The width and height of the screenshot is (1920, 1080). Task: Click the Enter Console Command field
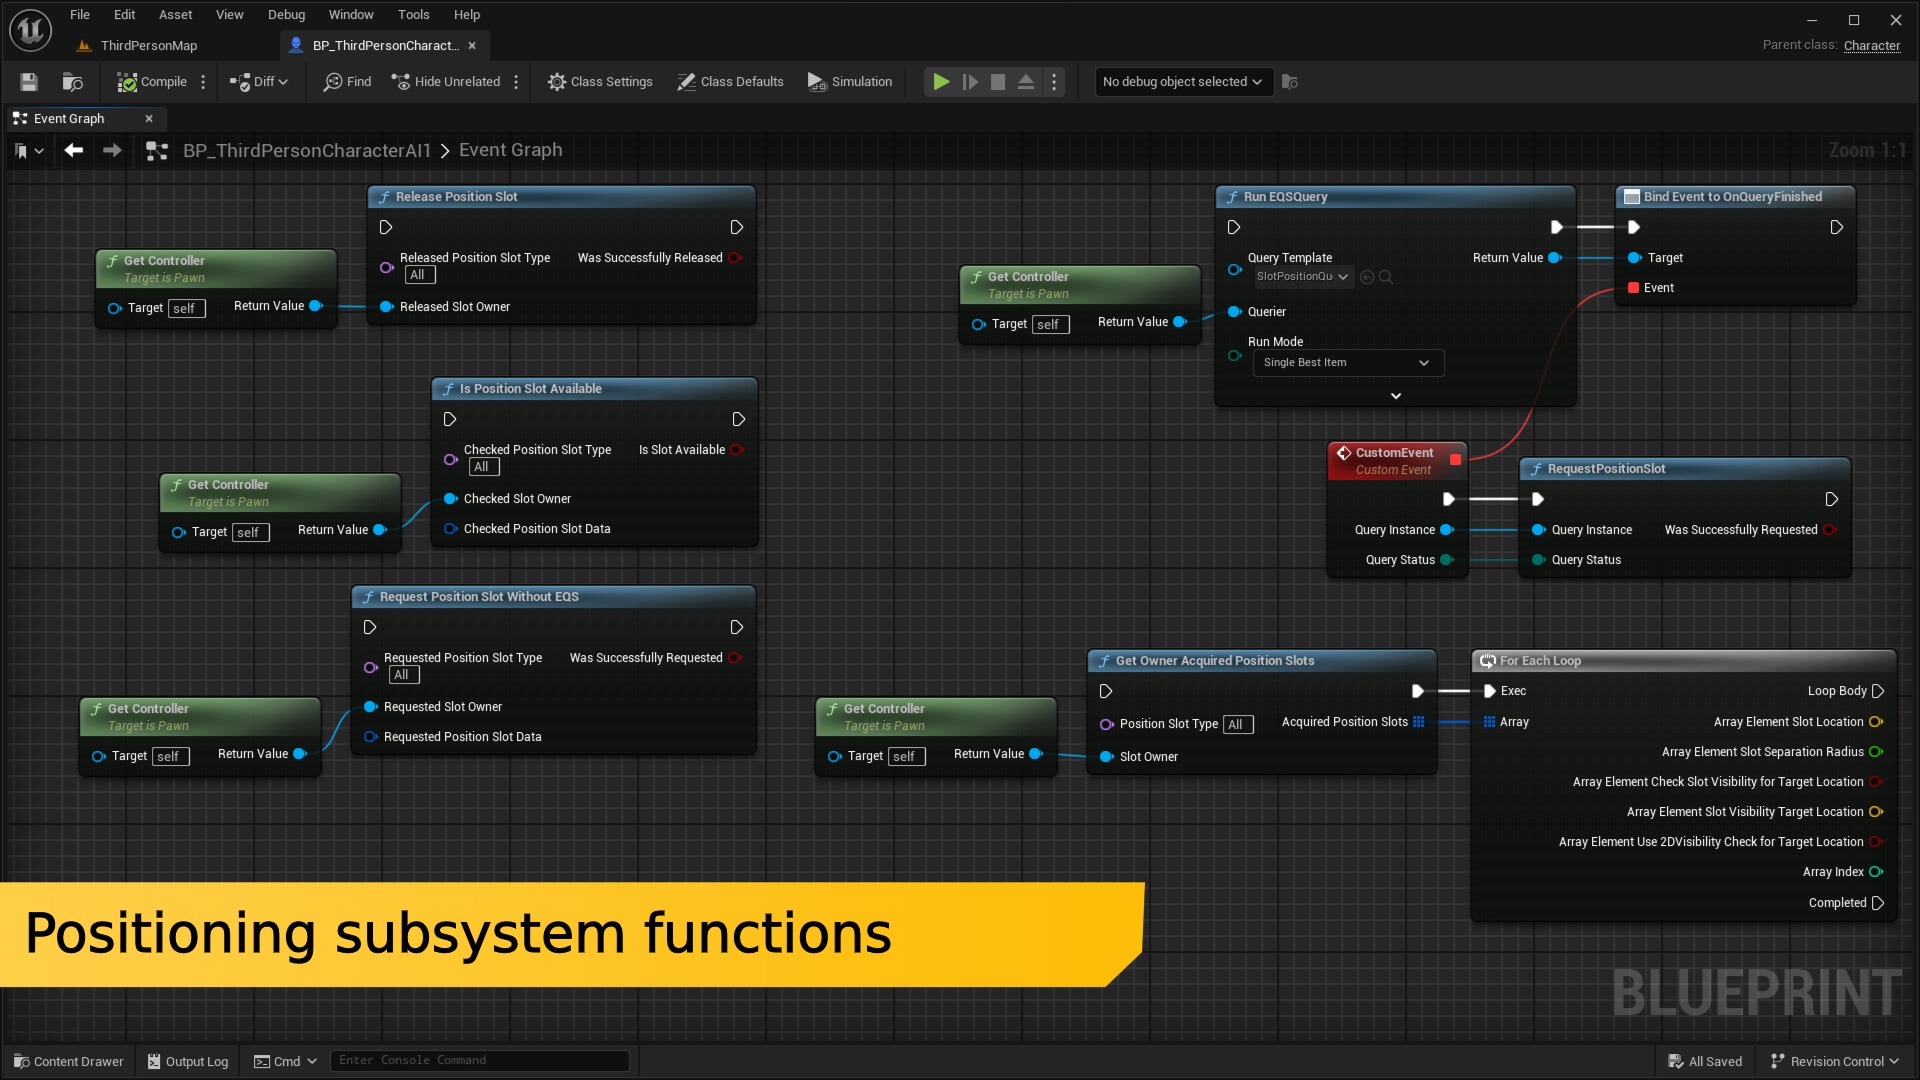pyautogui.click(x=480, y=1061)
